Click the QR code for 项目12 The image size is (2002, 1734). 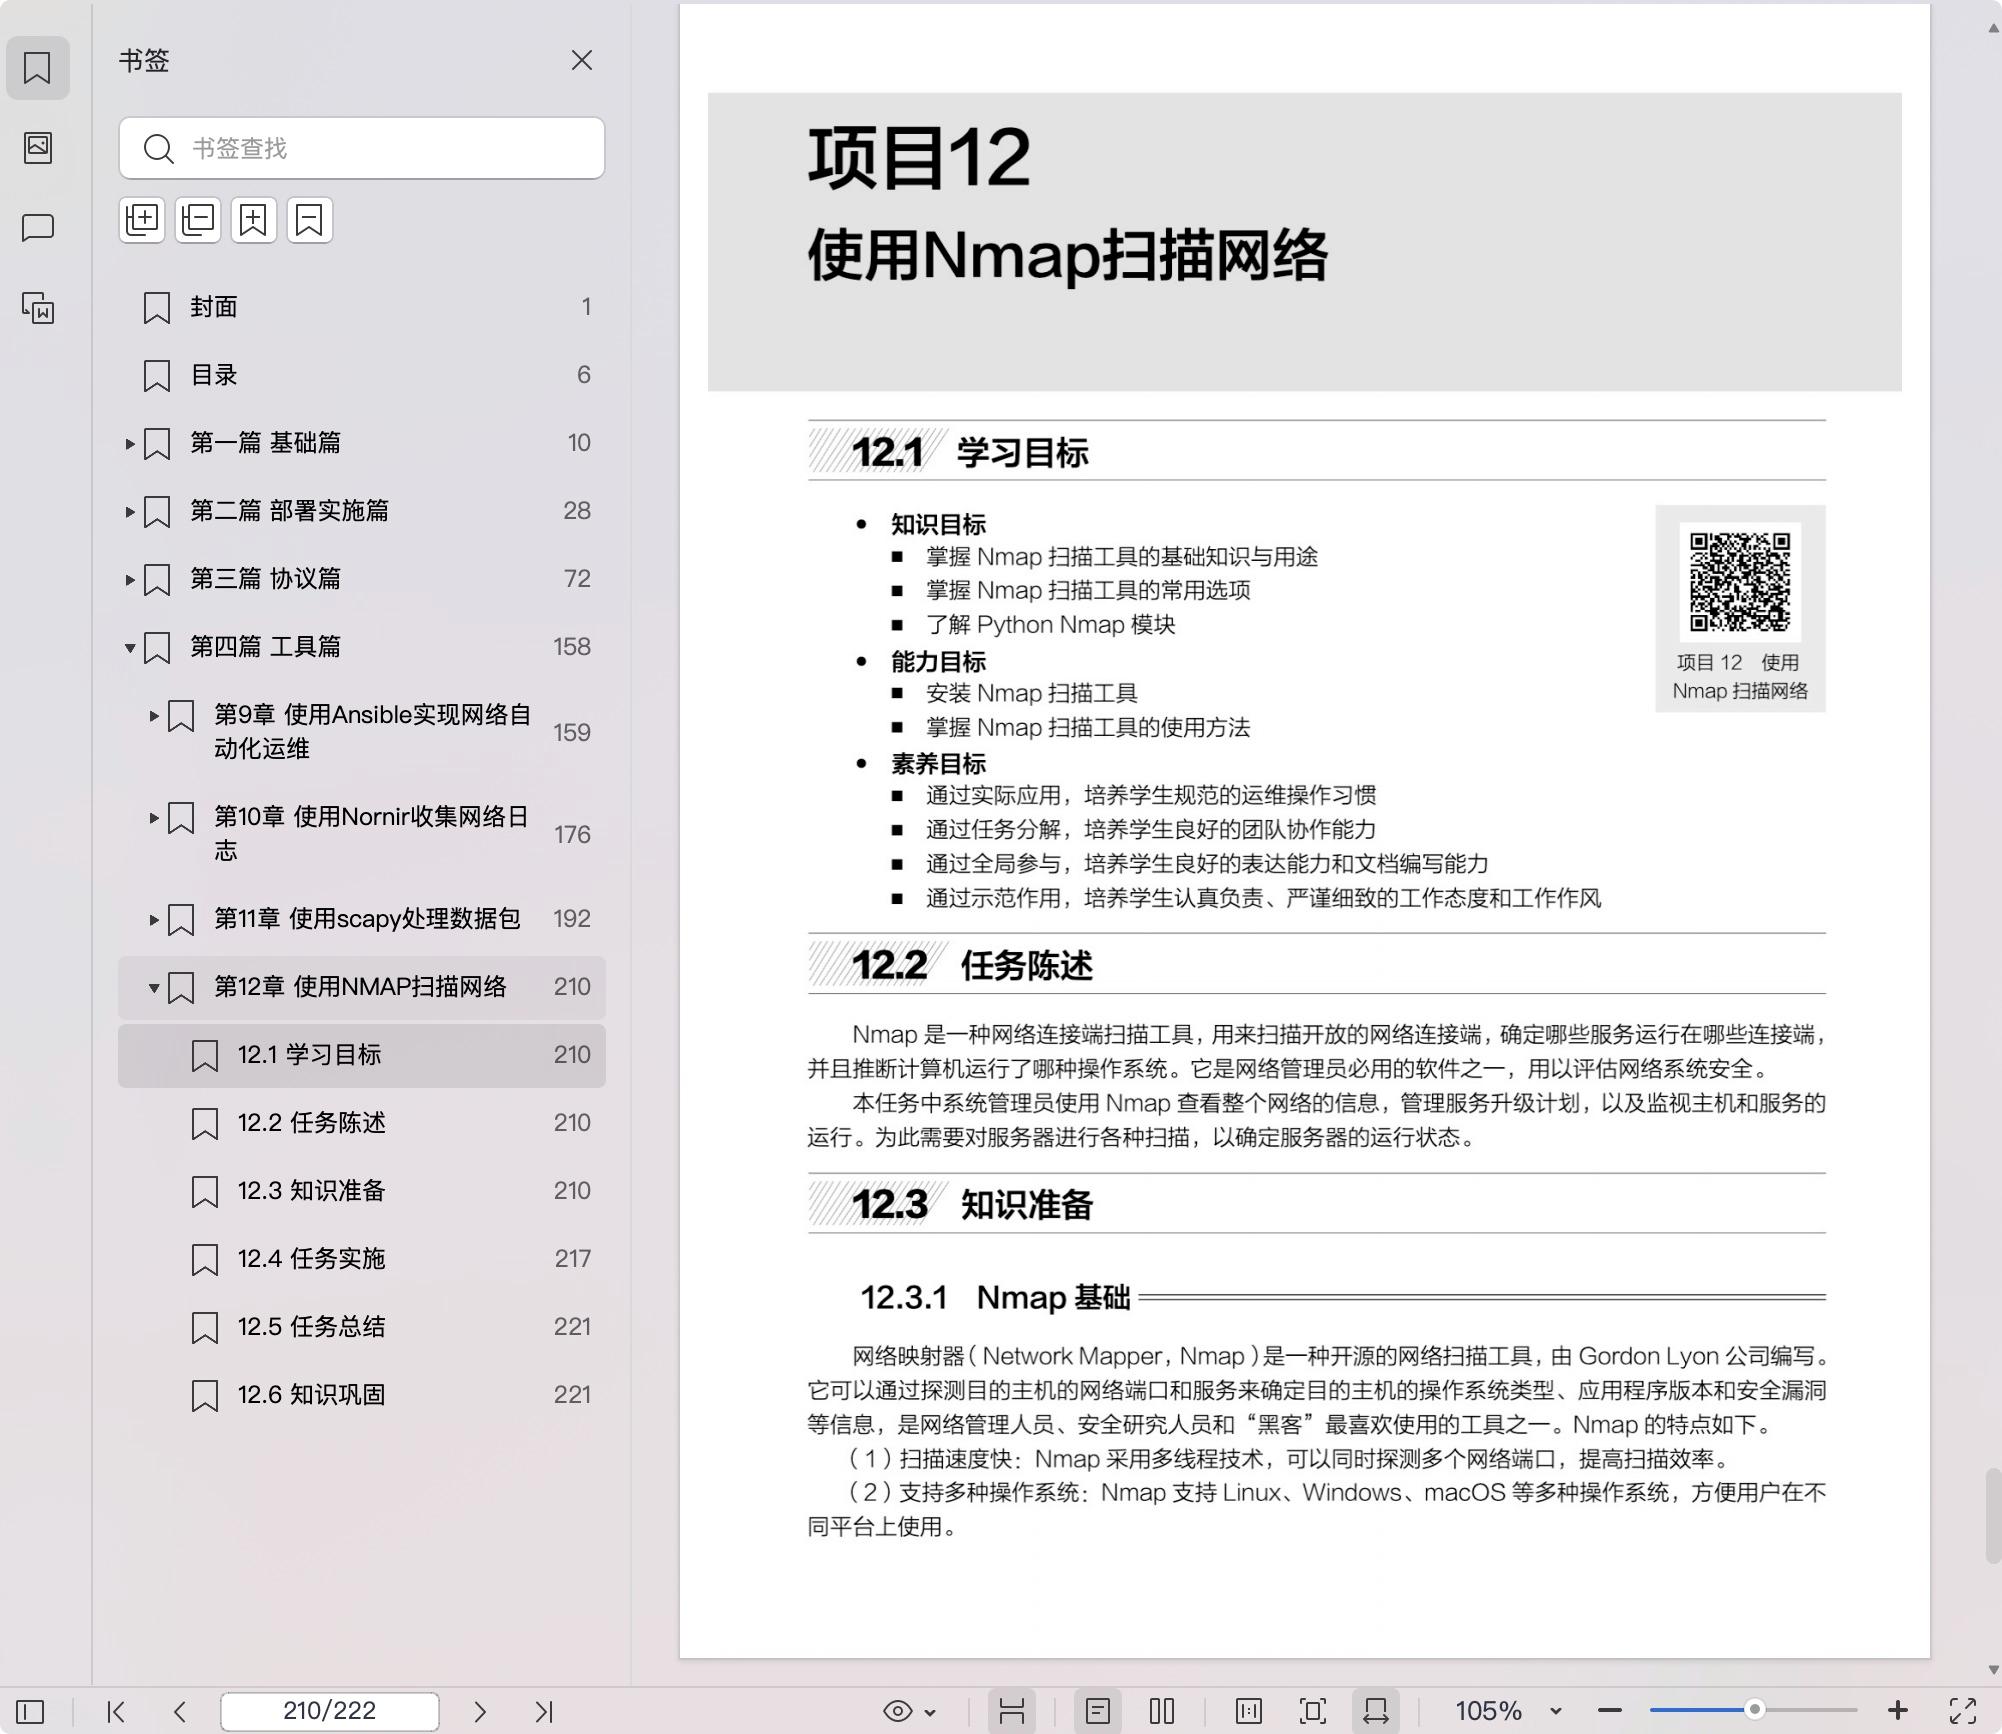(x=1740, y=582)
